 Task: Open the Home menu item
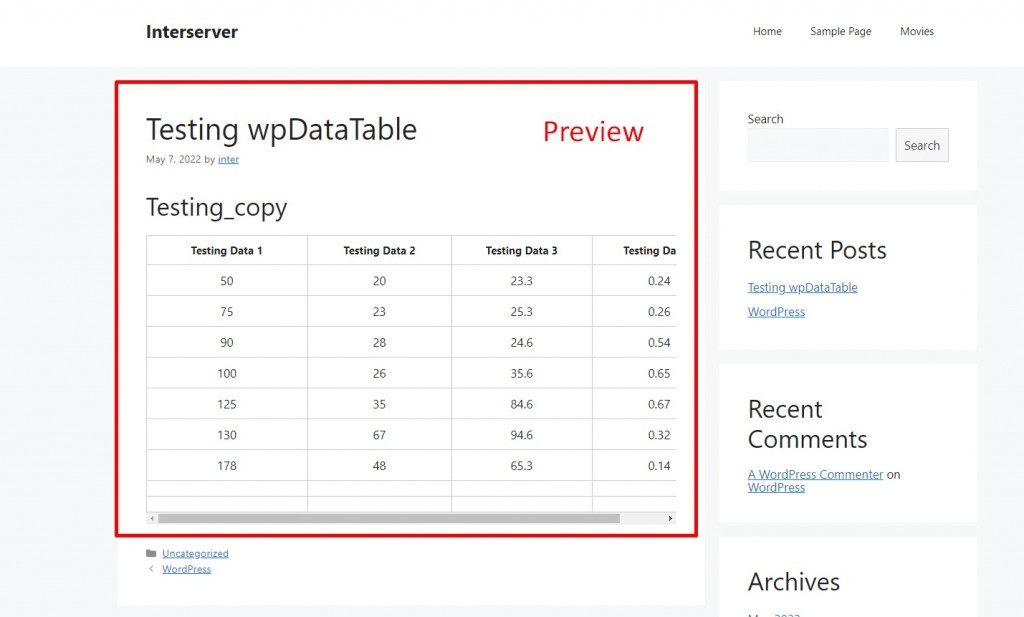767,31
